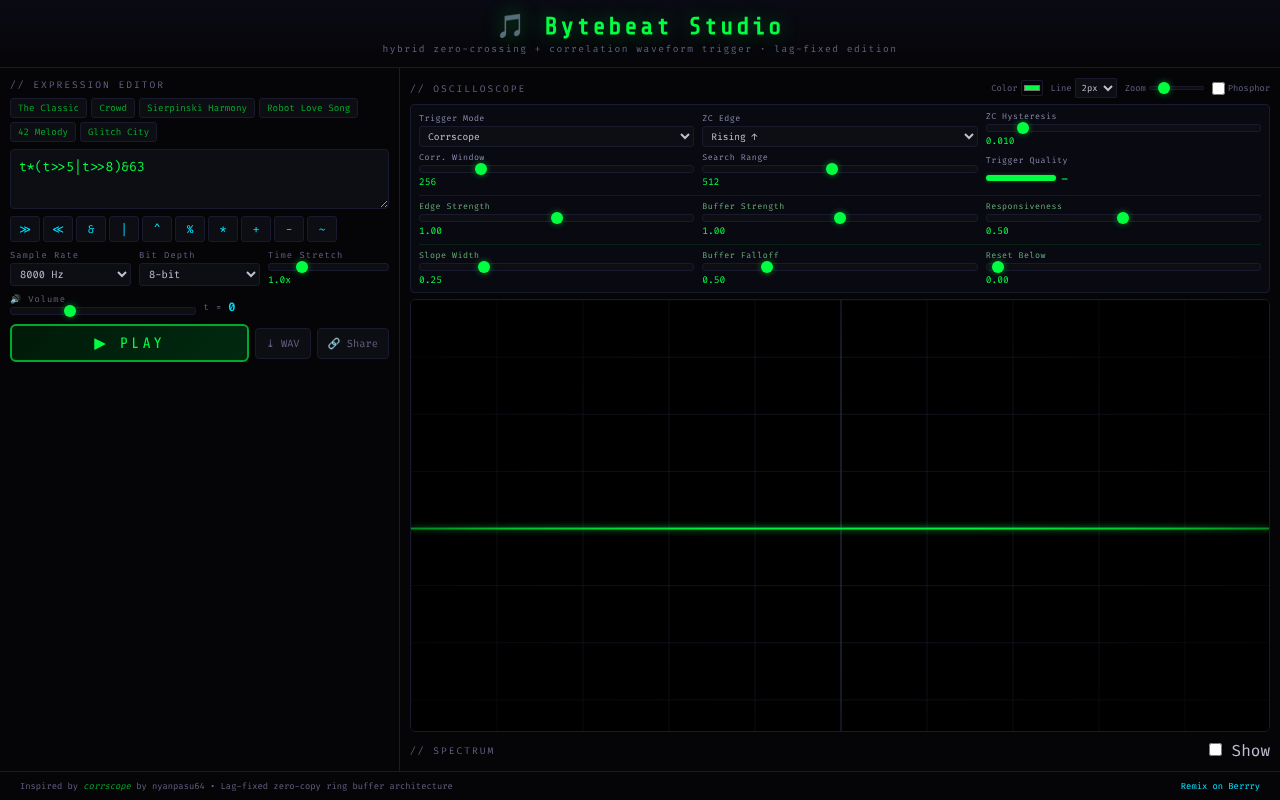The height and width of the screenshot is (800, 1280).
Task: Adjust the Responsiveness slider
Action: coord(1123,218)
